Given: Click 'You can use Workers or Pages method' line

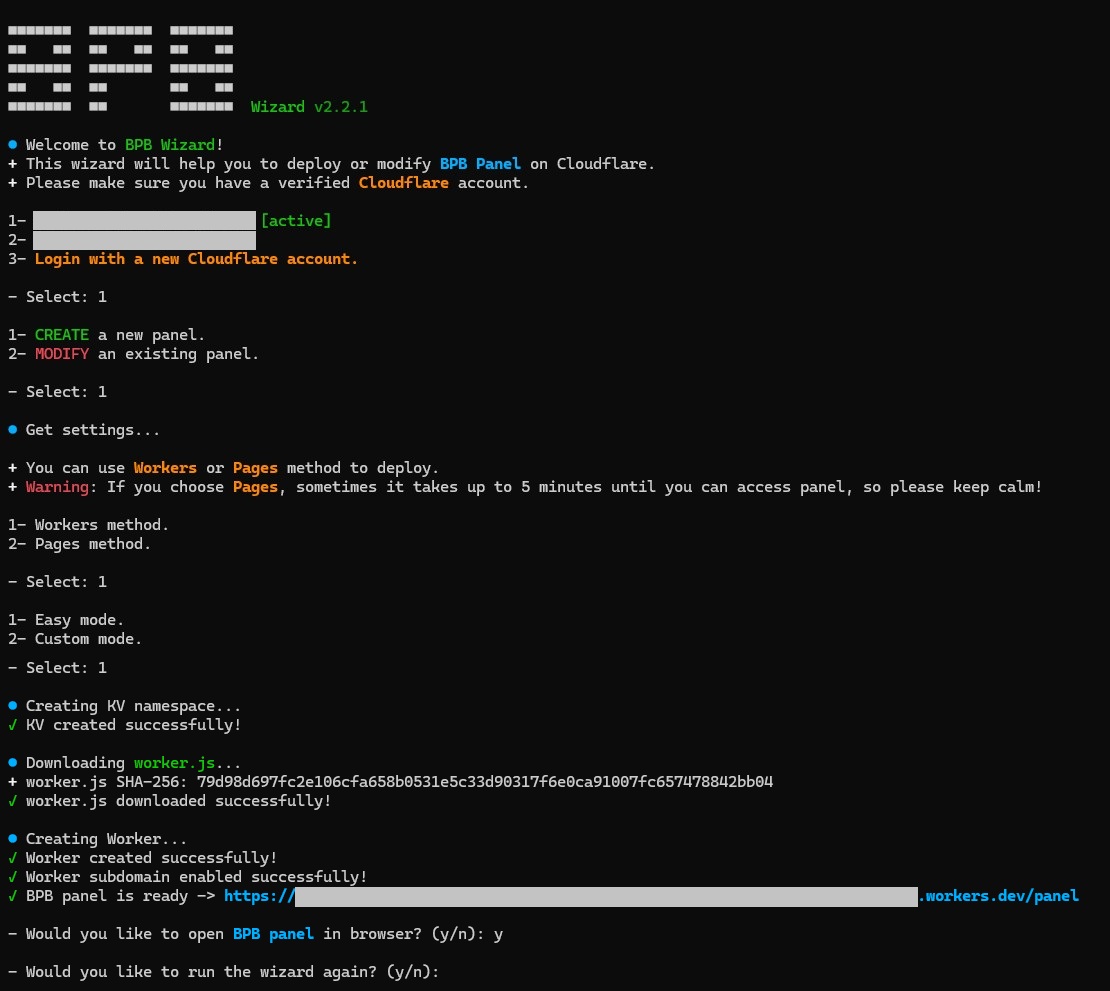Looking at the screenshot, I should point(224,468).
